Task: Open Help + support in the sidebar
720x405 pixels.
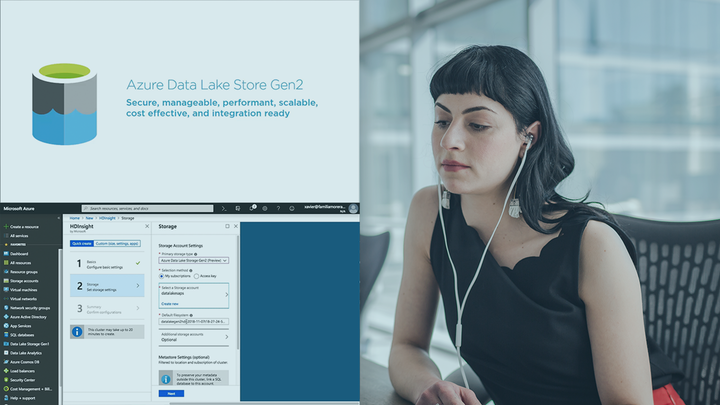Action: 19,398
